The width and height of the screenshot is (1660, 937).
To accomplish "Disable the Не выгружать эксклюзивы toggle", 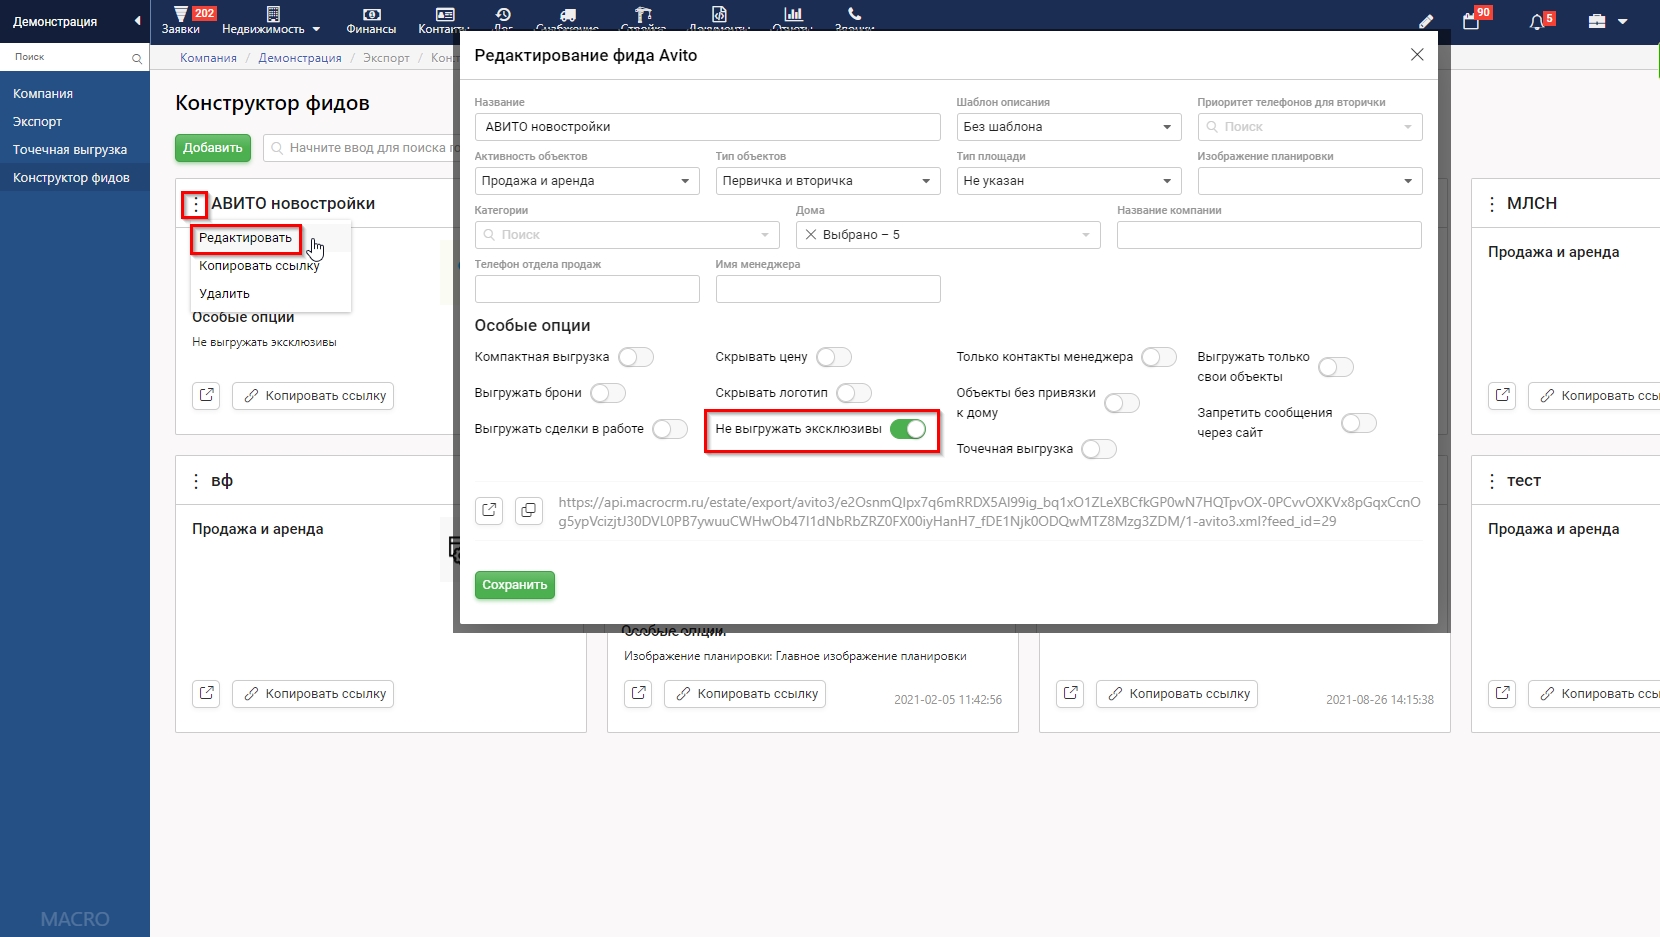I will click(x=908, y=429).
